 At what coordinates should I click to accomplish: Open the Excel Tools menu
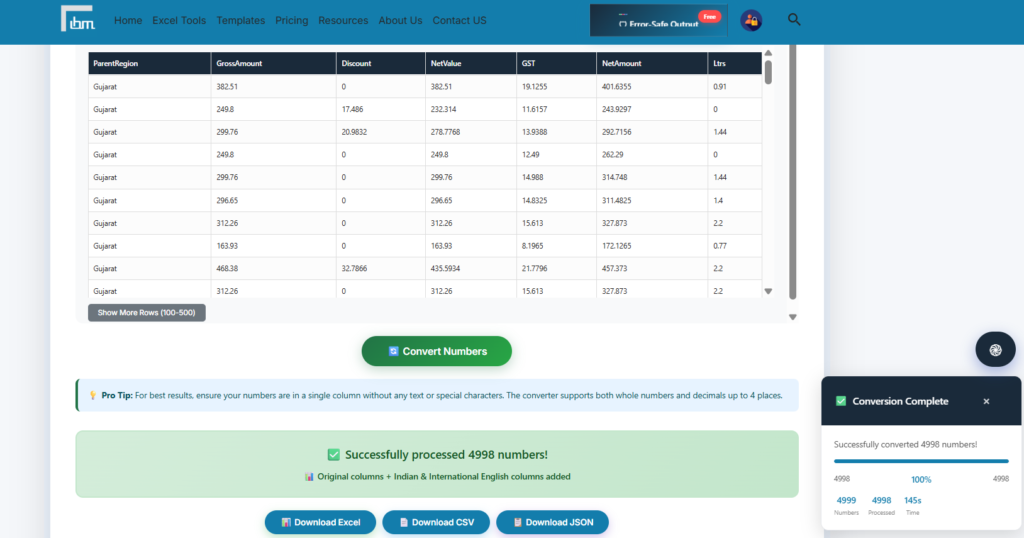pyautogui.click(x=179, y=20)
